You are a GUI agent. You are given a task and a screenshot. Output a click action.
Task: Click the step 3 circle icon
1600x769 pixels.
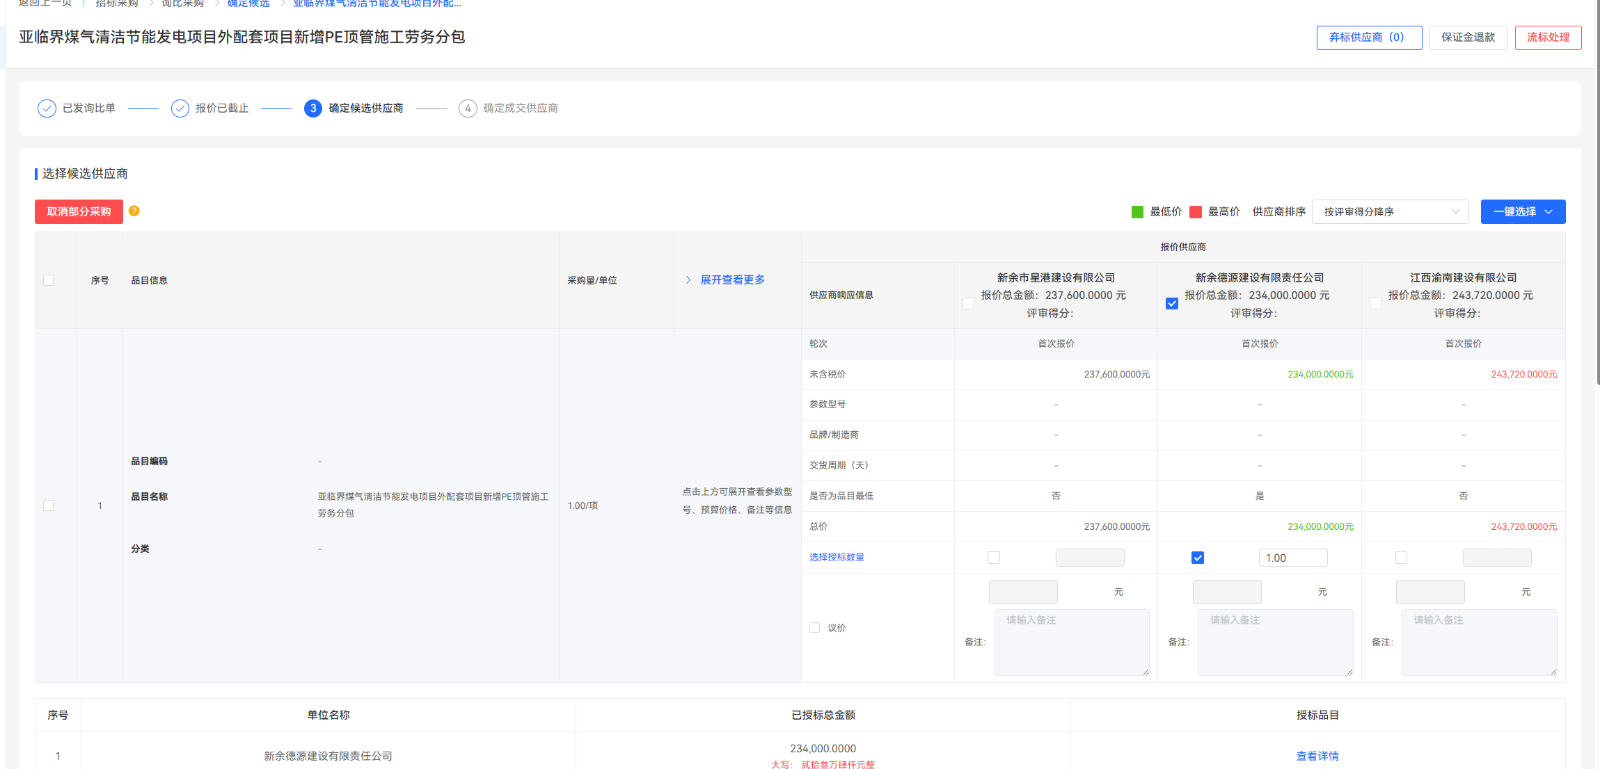[313, 108]
